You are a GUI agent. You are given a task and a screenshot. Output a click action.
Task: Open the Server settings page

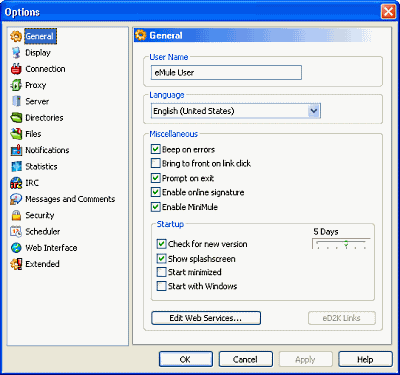[x=37, y=101]
